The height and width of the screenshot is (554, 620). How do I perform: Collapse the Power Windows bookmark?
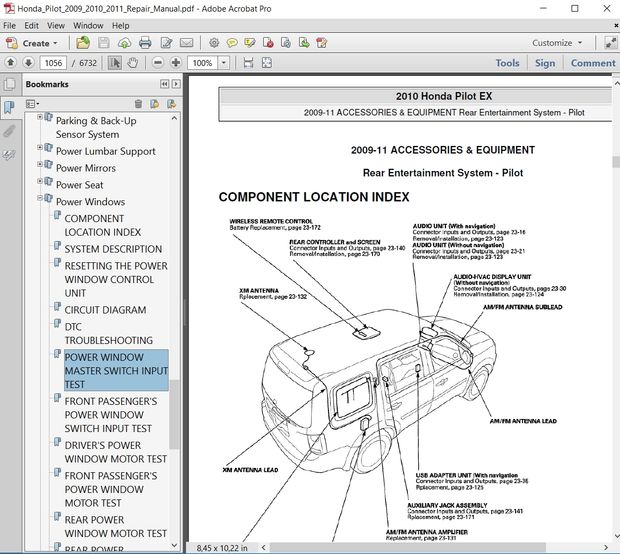(40, 198)
